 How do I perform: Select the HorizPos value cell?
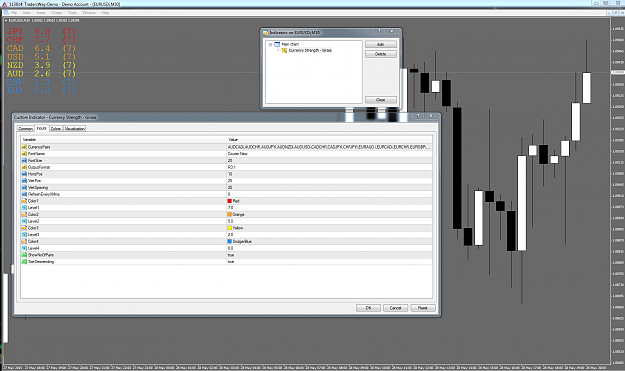point(329,174)
